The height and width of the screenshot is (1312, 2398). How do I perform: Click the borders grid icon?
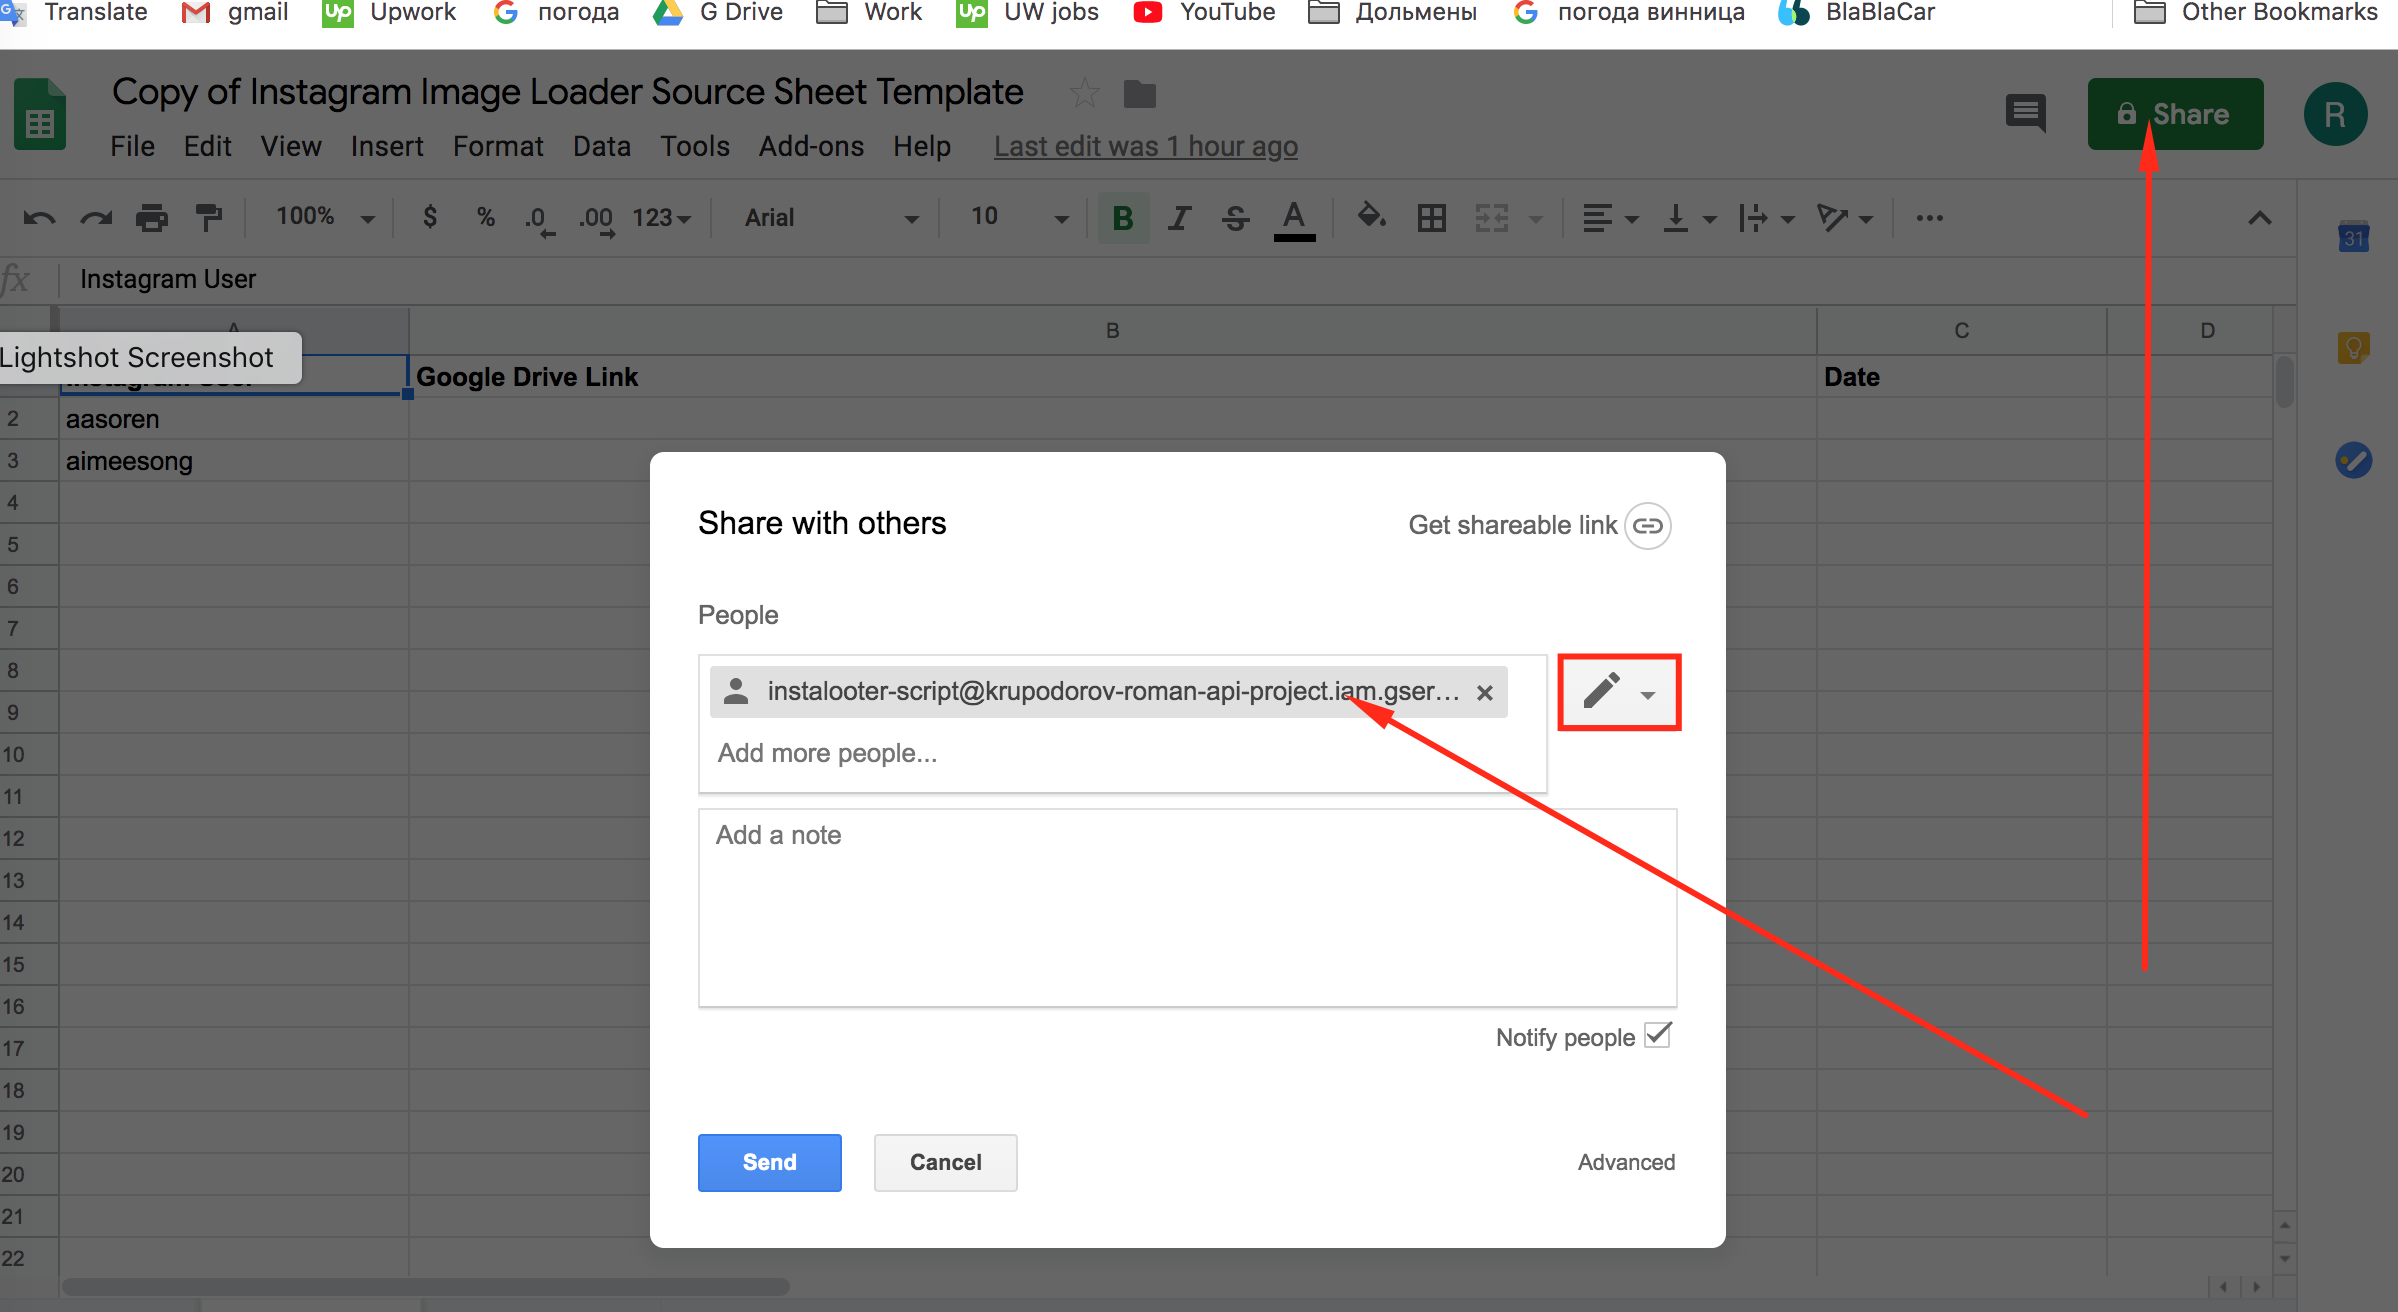coord(1431,218)
